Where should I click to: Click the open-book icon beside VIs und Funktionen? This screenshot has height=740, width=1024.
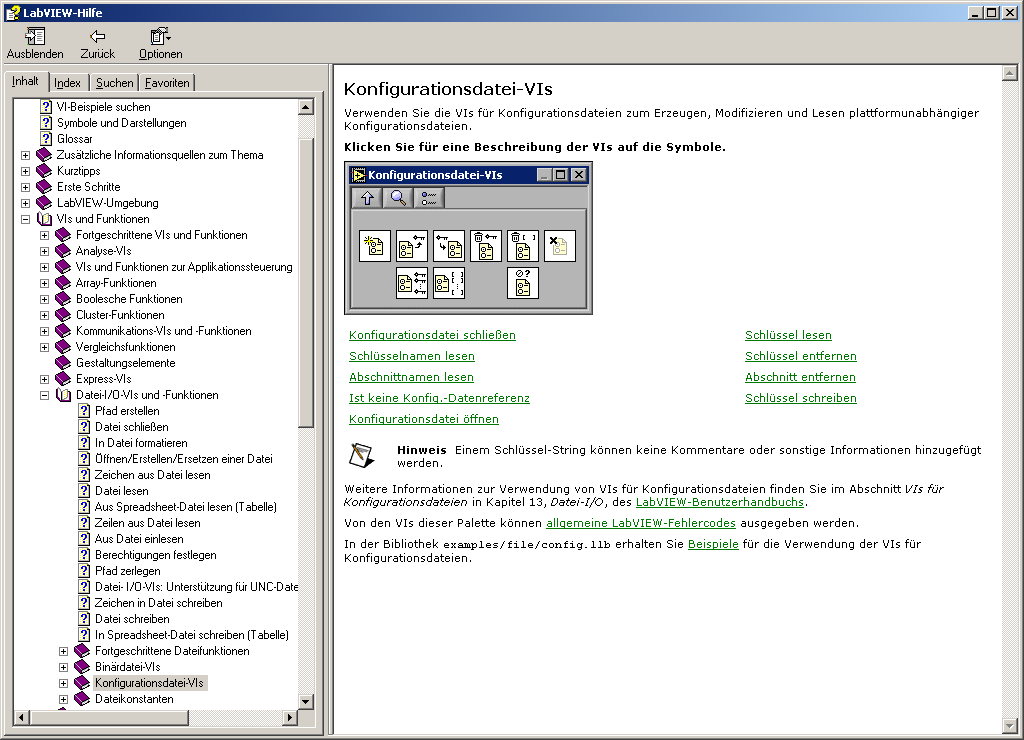(x=44, y=219)
